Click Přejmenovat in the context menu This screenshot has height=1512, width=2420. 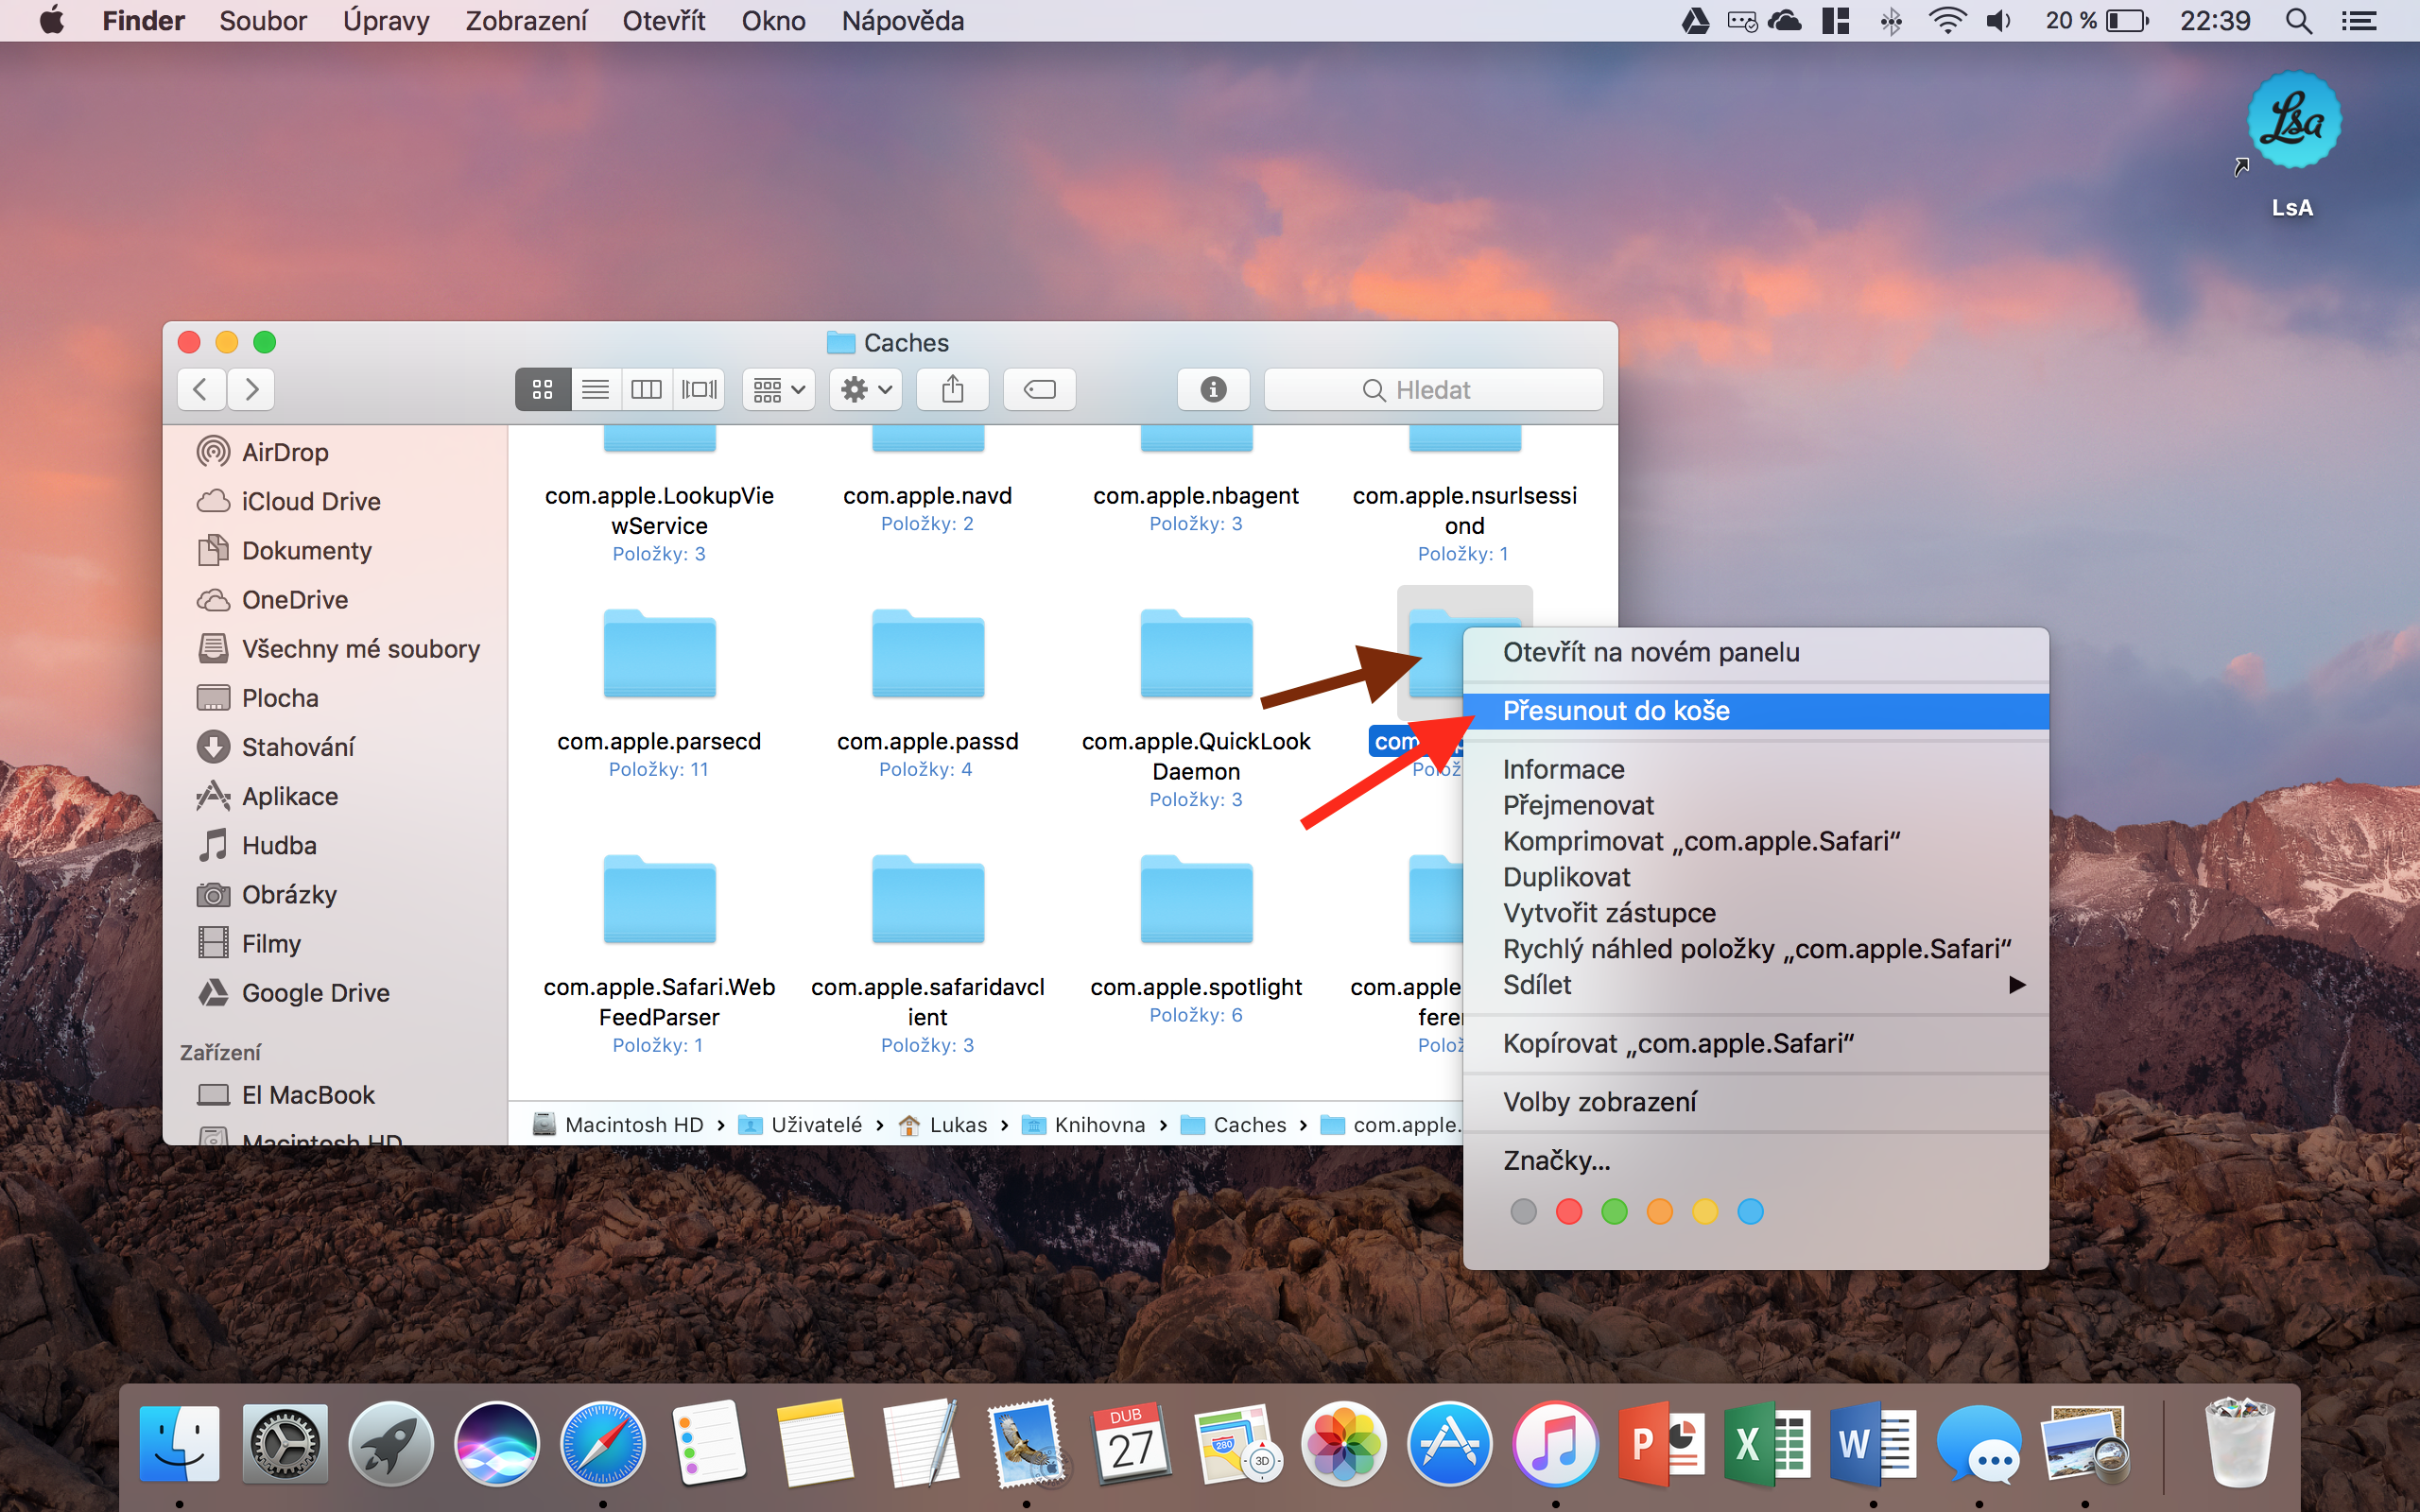1577,805
